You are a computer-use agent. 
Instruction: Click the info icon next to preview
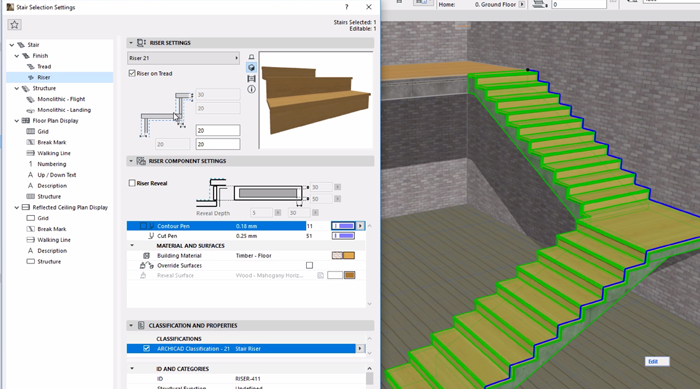click(251, 89)
